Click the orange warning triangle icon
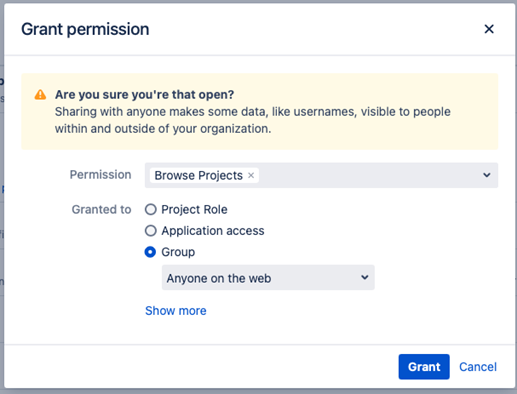 [x=40, y=95]
